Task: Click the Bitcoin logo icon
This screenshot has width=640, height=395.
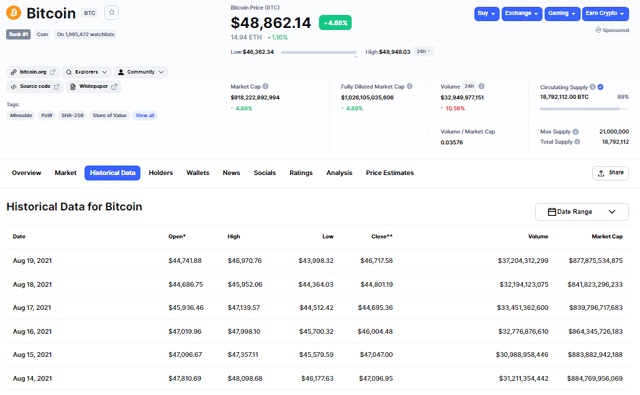Action: (x=13, y=13)
